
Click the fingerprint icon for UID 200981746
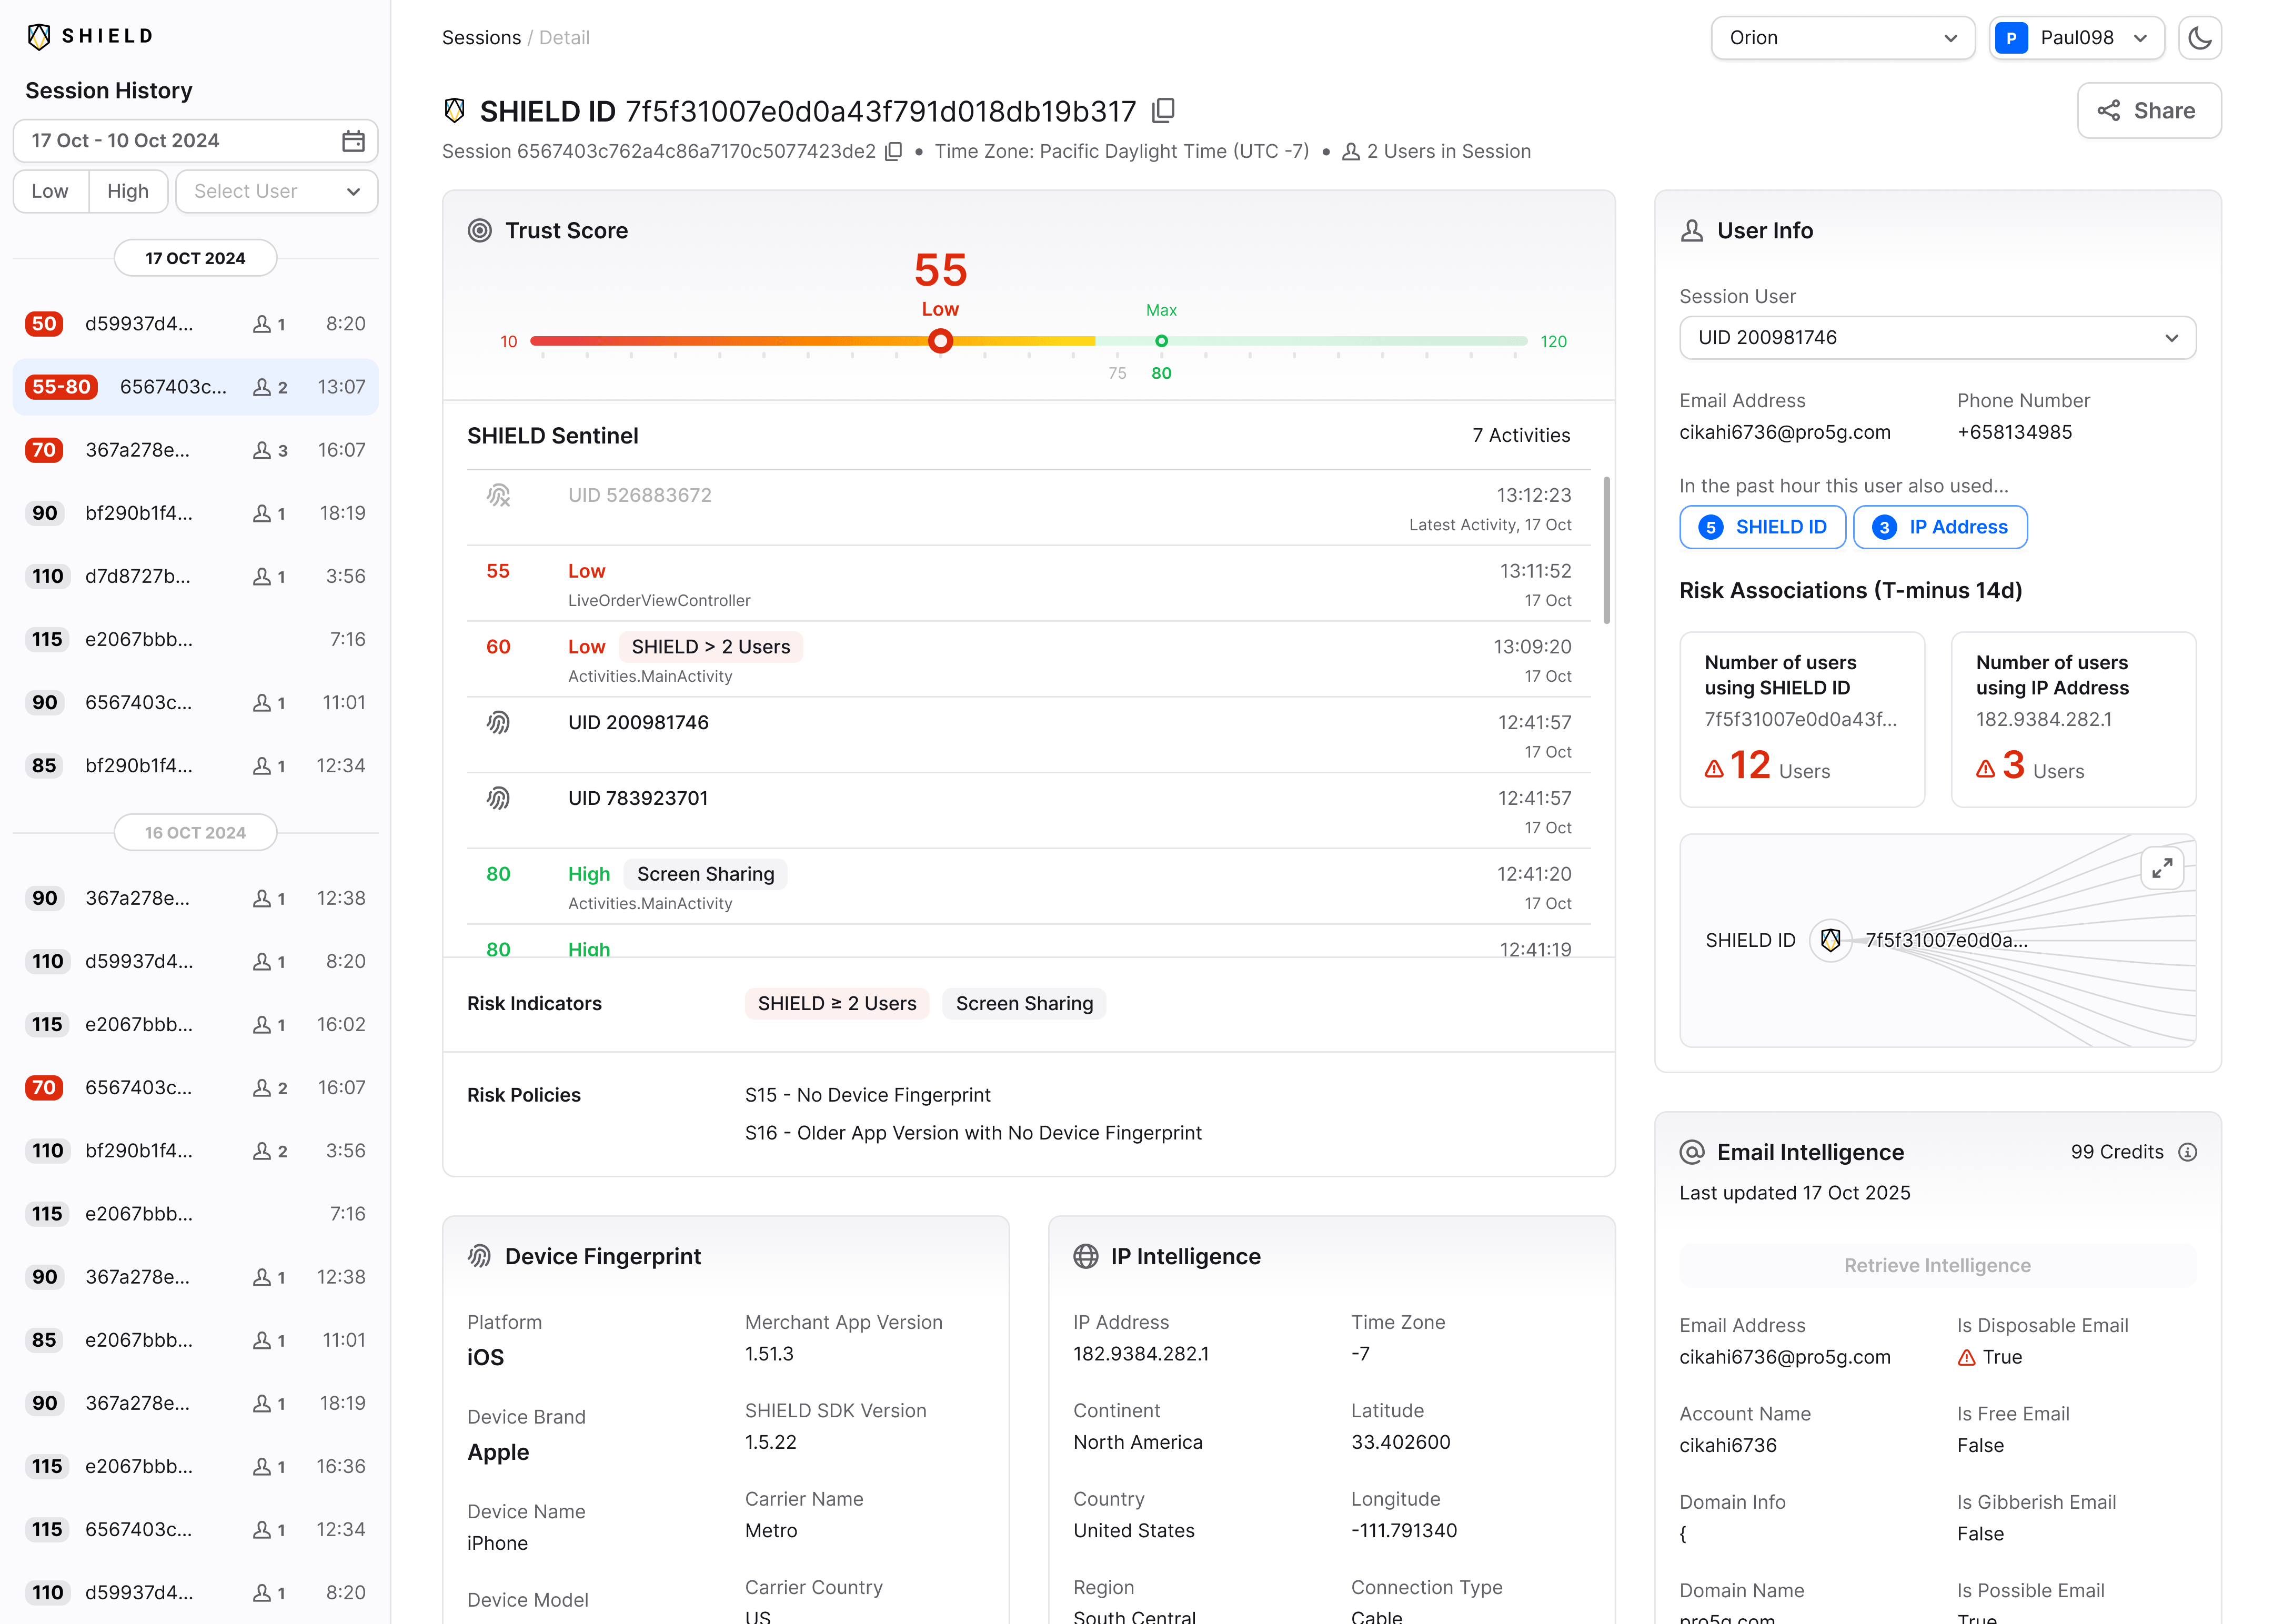click(498, 722)
